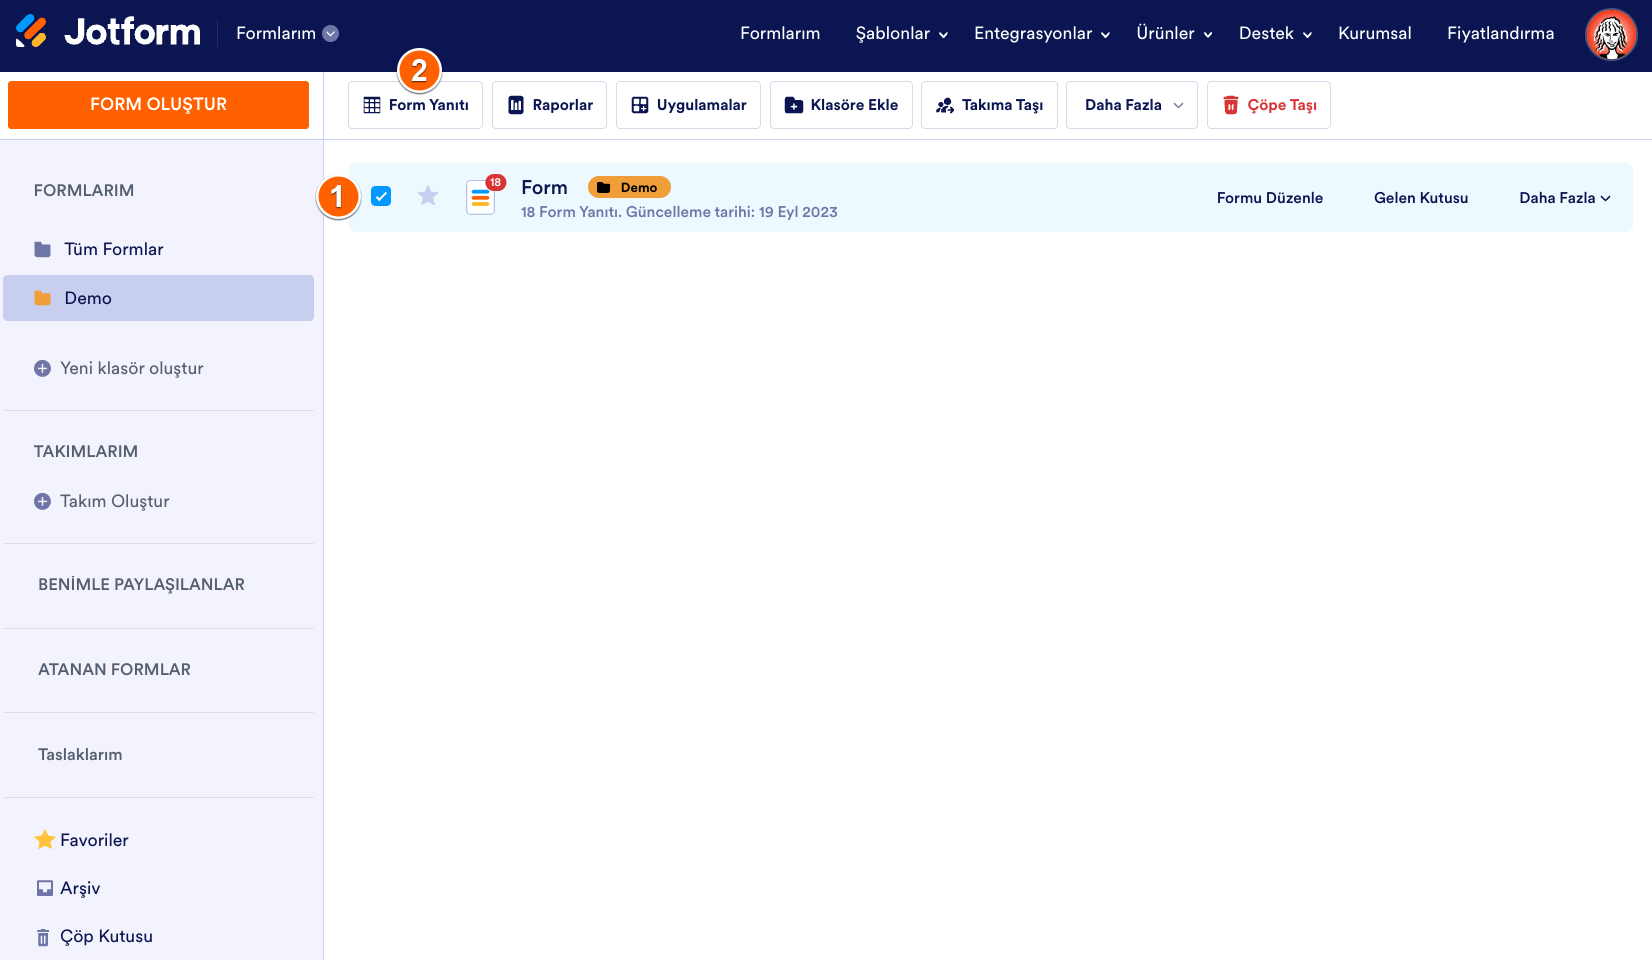
Task: Open Çöp Kutusu in sidebar
Action: [x=106, y=937]
